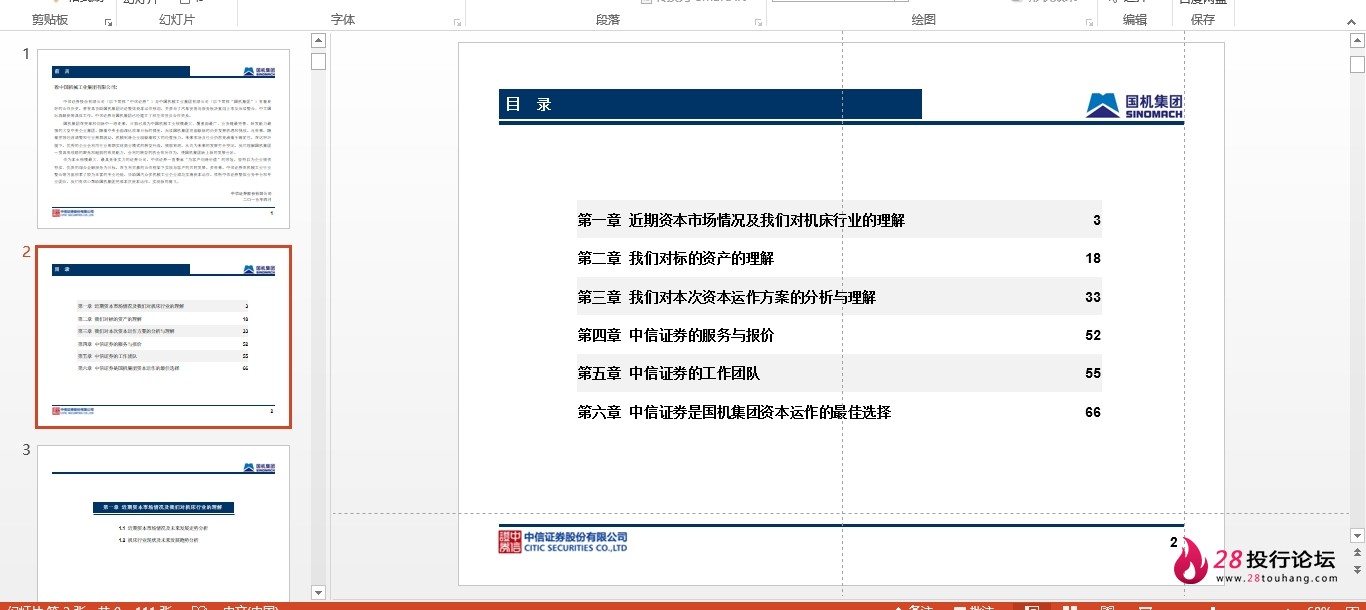
Task: Click the thumbnail pane scroll up arrow
Action: pos(319,41)
